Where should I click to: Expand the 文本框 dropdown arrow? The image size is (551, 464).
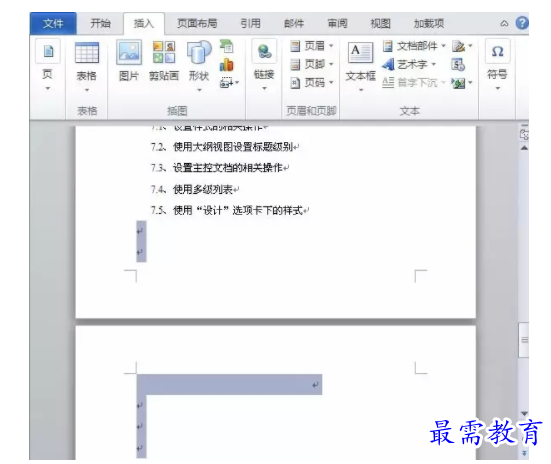tap(361, 90)
